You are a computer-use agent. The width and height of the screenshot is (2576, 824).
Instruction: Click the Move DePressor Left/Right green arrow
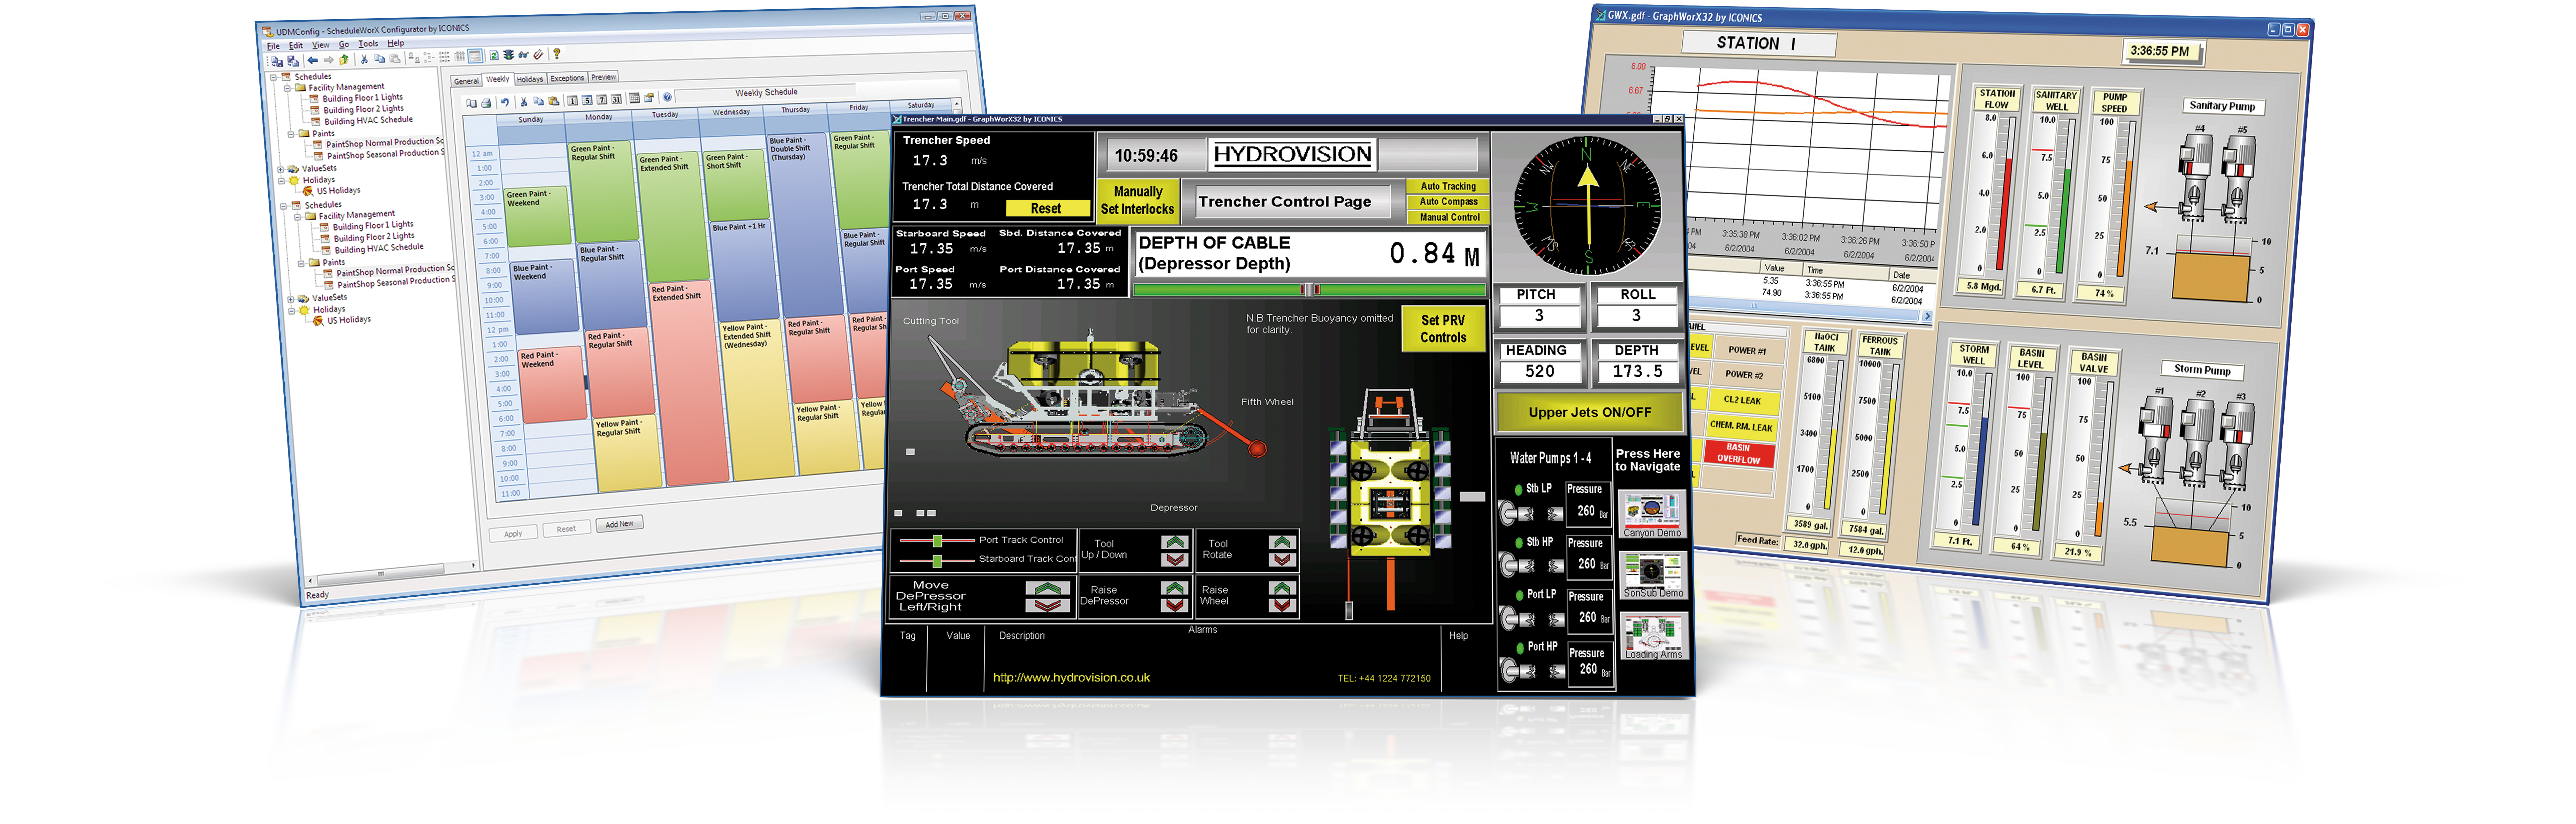tap(1048, 588)
